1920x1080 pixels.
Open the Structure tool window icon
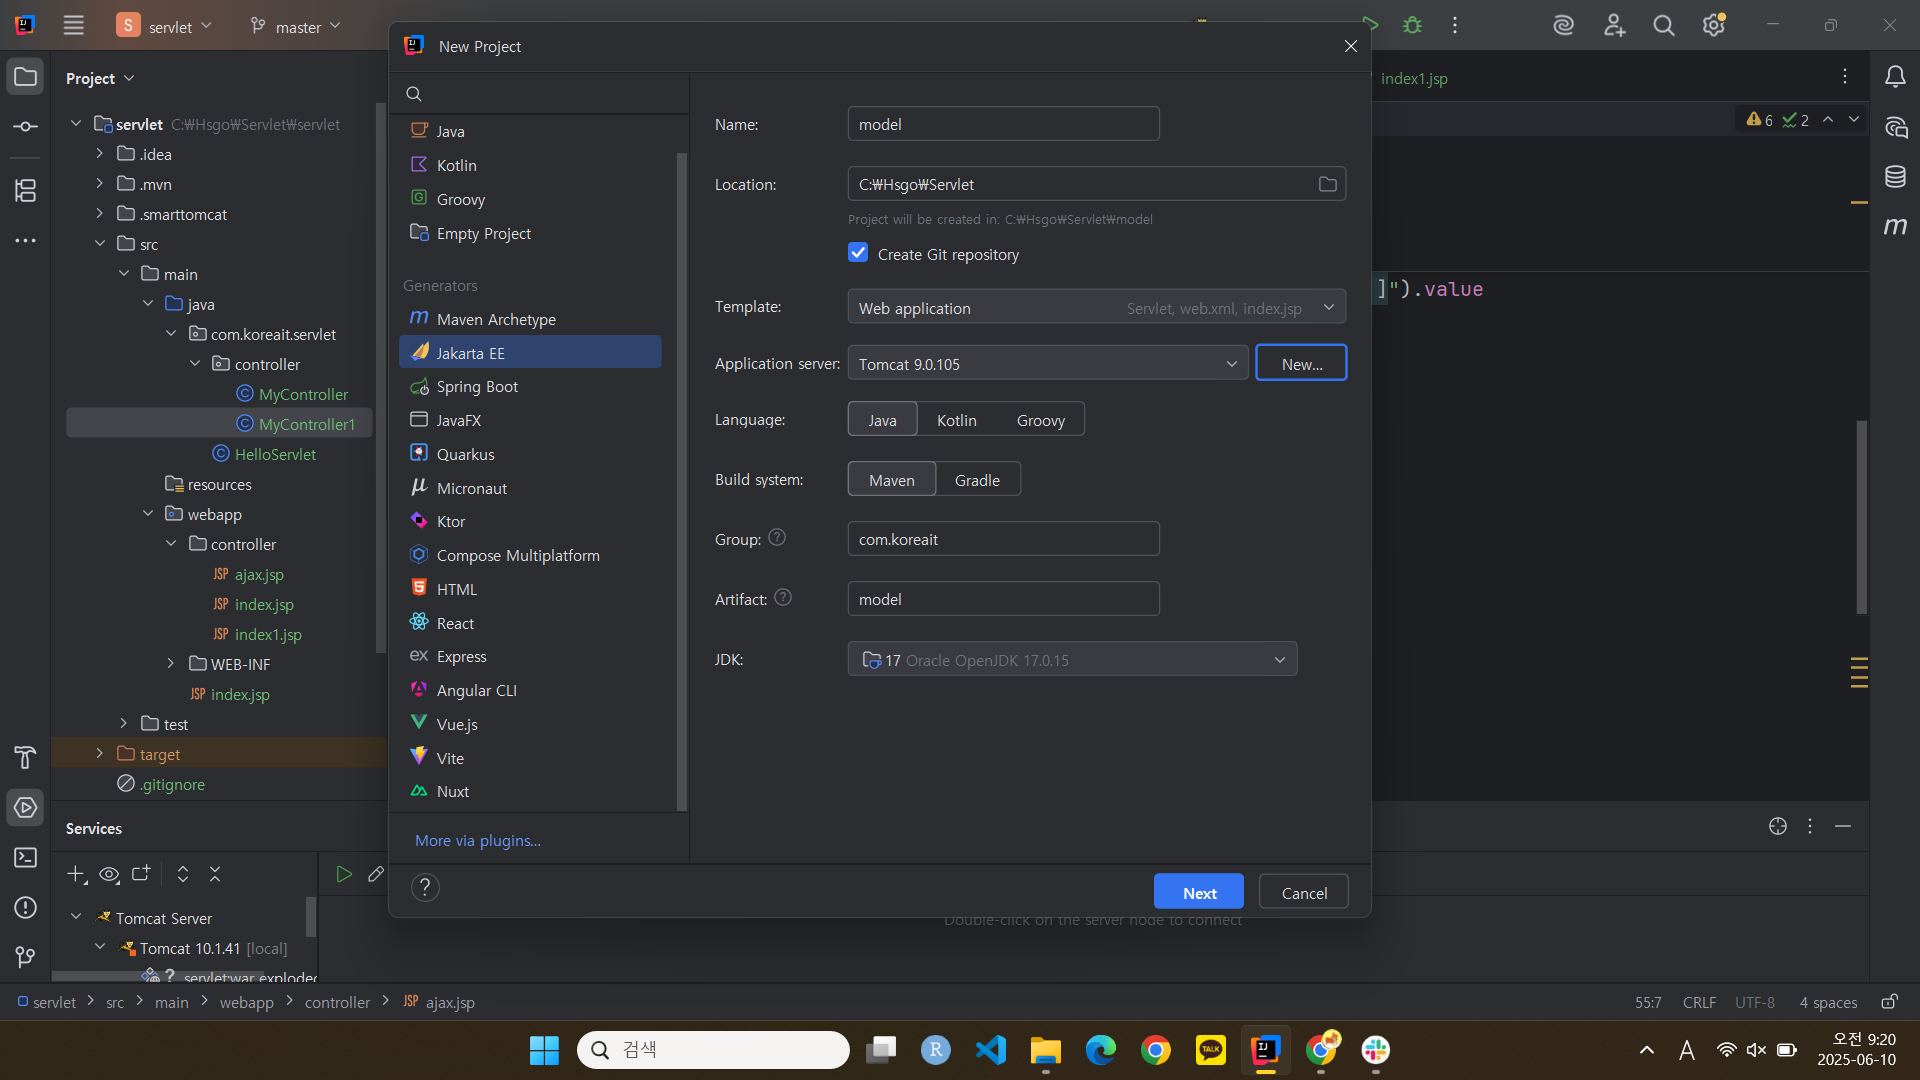(26, 190)
